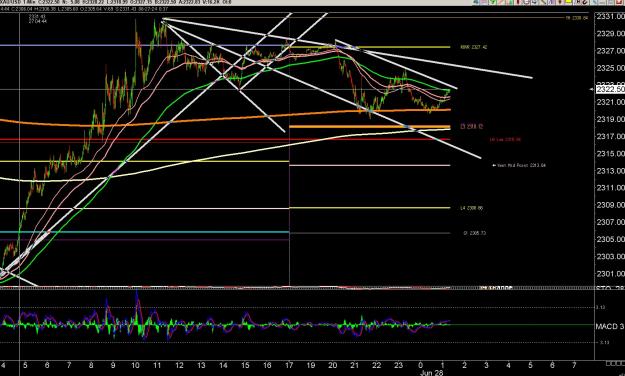This screenshot has width=625, height=376.
Task: Click the 2305.73 level label
Action: point(474,233)
